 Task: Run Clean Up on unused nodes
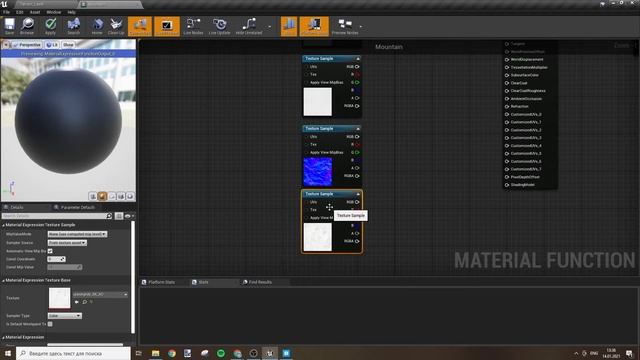pyautogui.click(x=116, y=26)
